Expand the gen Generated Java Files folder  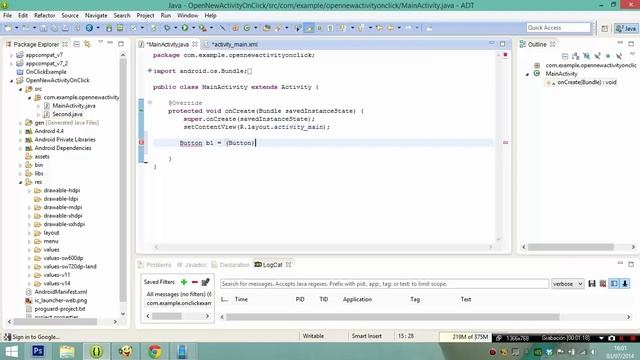[20, 122]
